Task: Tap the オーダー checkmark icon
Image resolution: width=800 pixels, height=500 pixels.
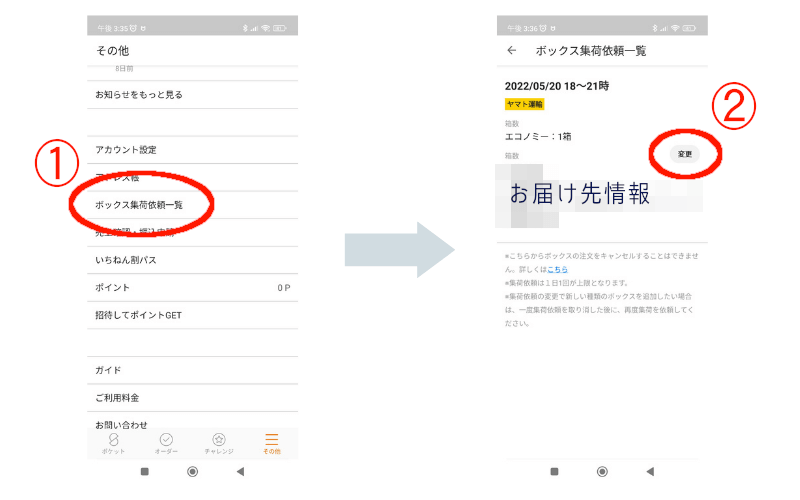Action: pyautogui.click(x=166, y=440)
